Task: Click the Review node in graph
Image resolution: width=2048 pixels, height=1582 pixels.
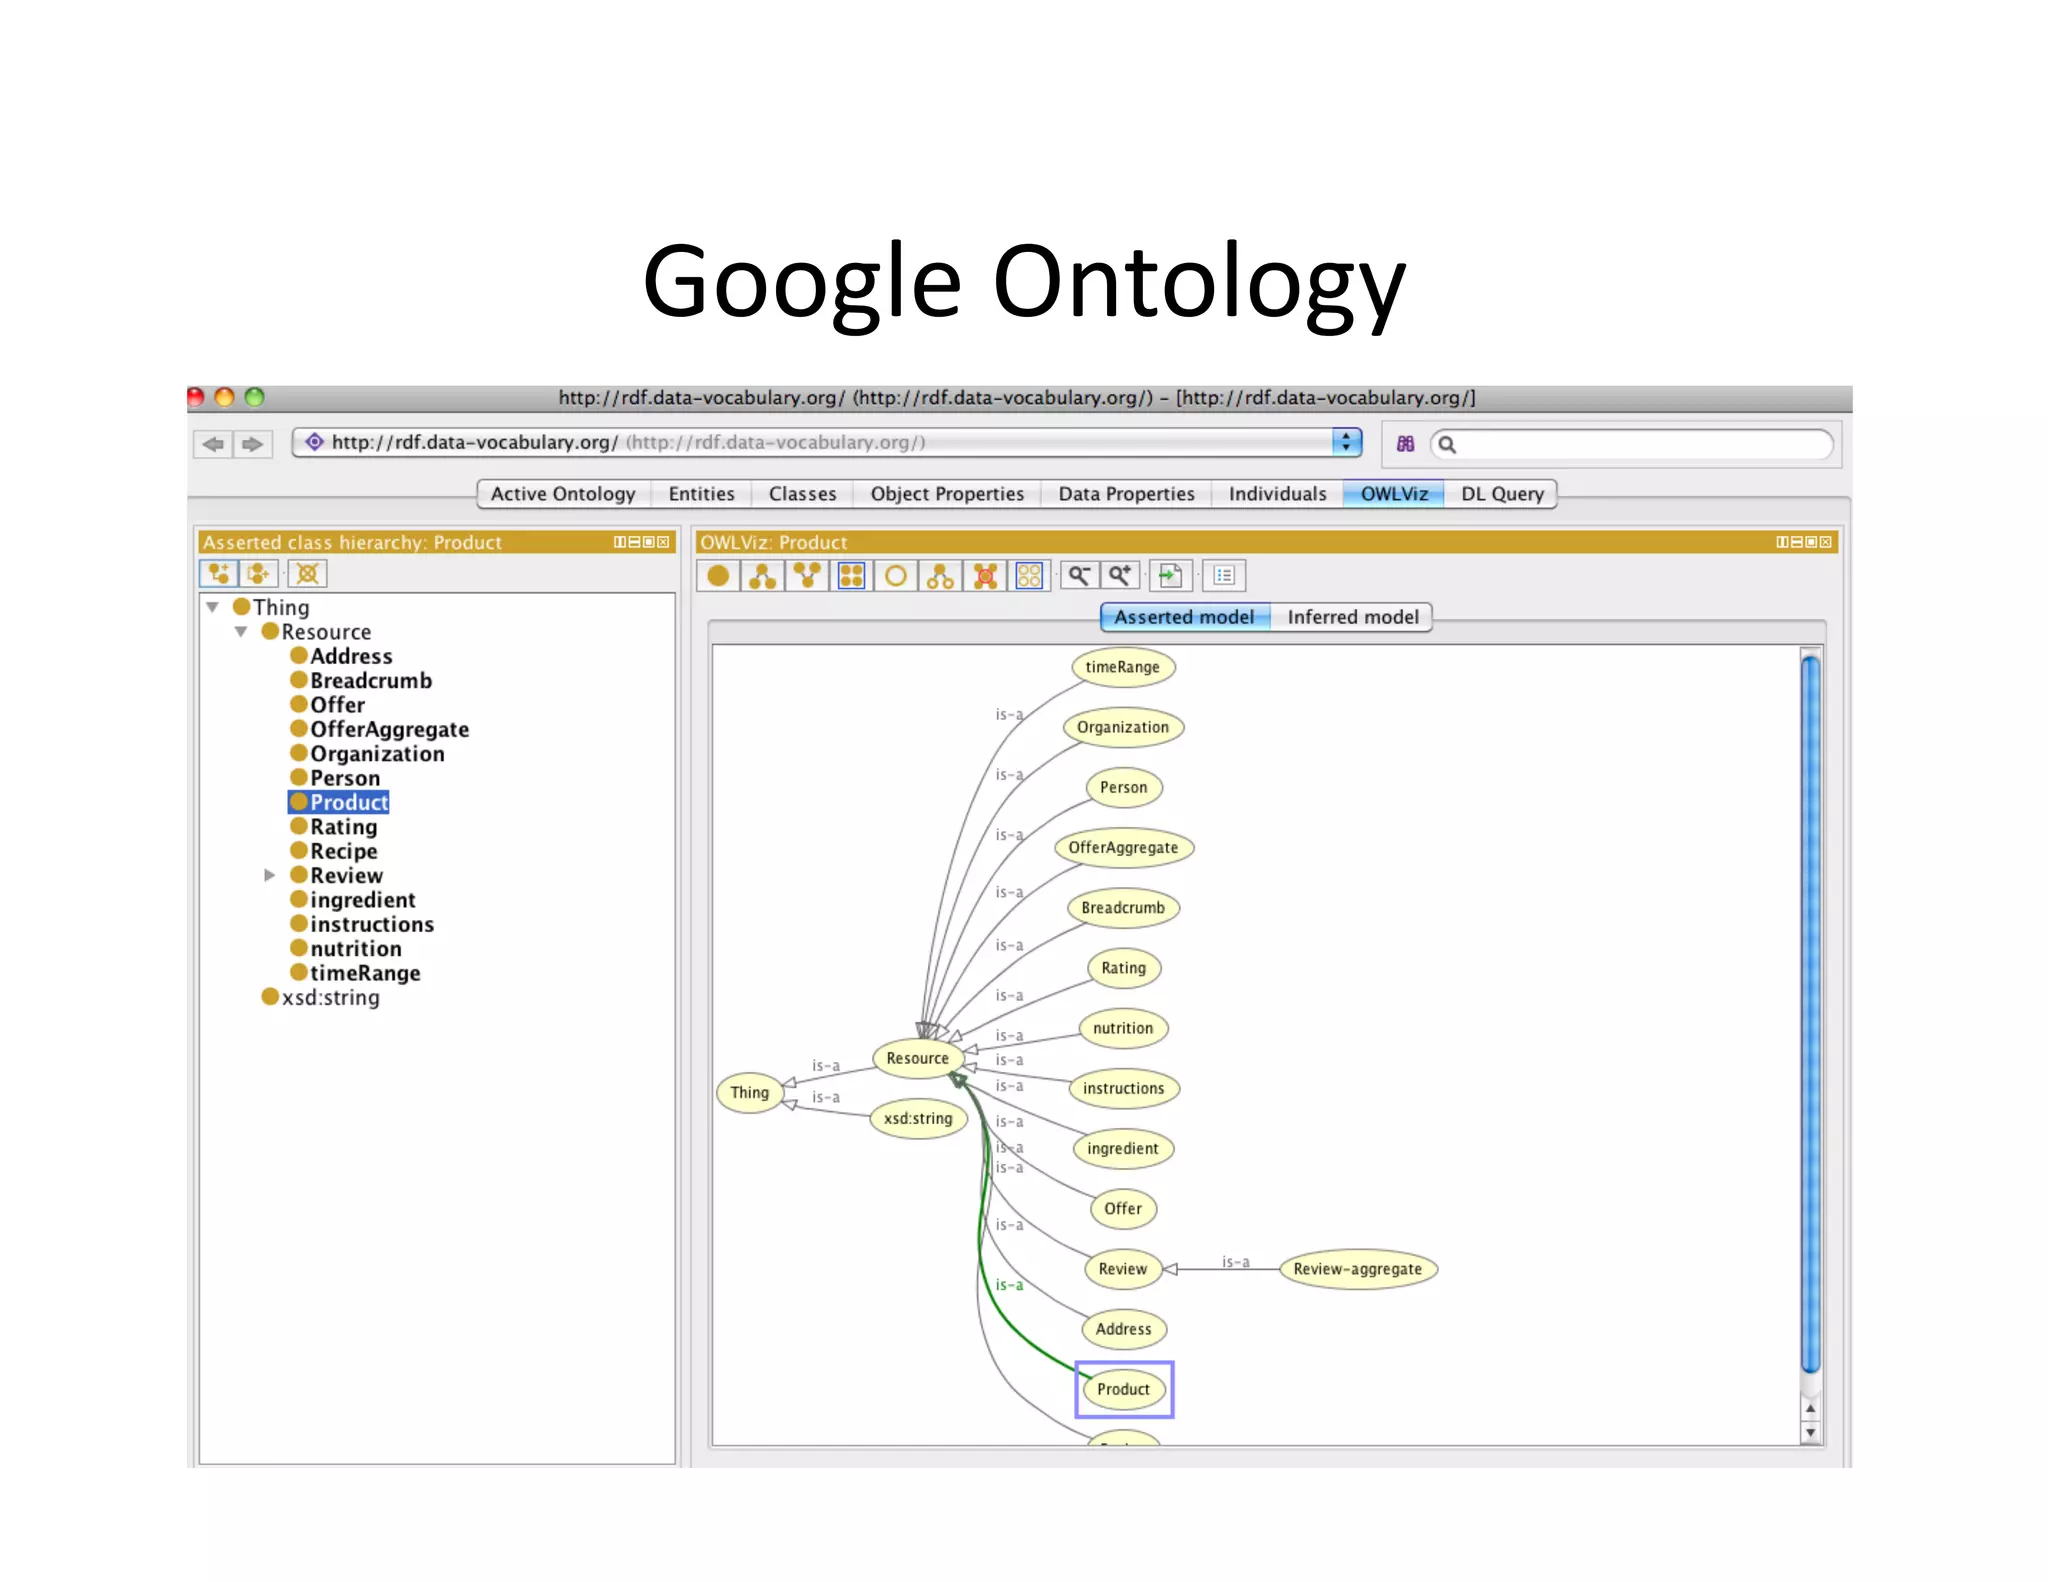Action: click(1123, 1269)
